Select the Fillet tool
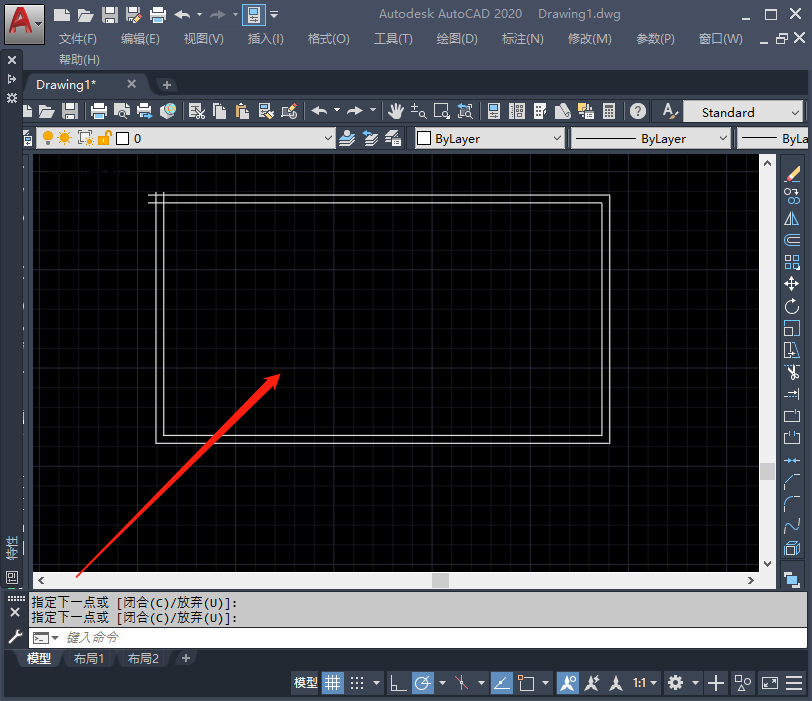Screen dimensions: 812x701 pos(792,503)
